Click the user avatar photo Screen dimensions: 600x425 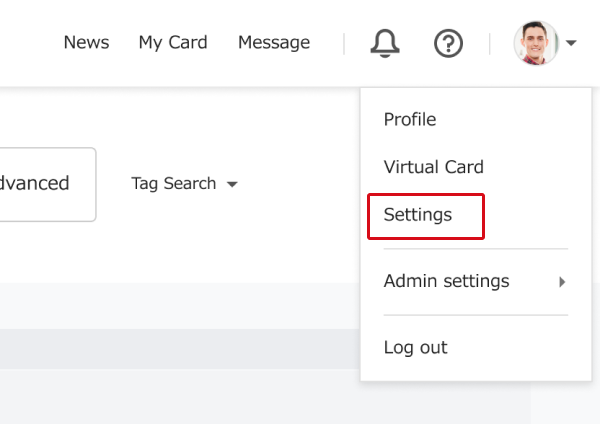pos(536,43)
